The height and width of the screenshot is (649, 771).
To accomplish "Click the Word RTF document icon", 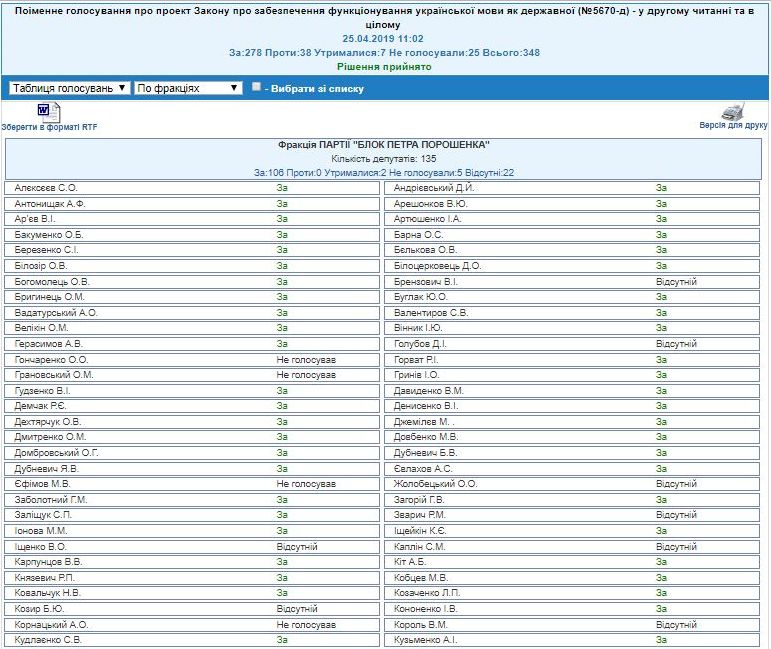I will pyautogui.click(x=49, y=113).
